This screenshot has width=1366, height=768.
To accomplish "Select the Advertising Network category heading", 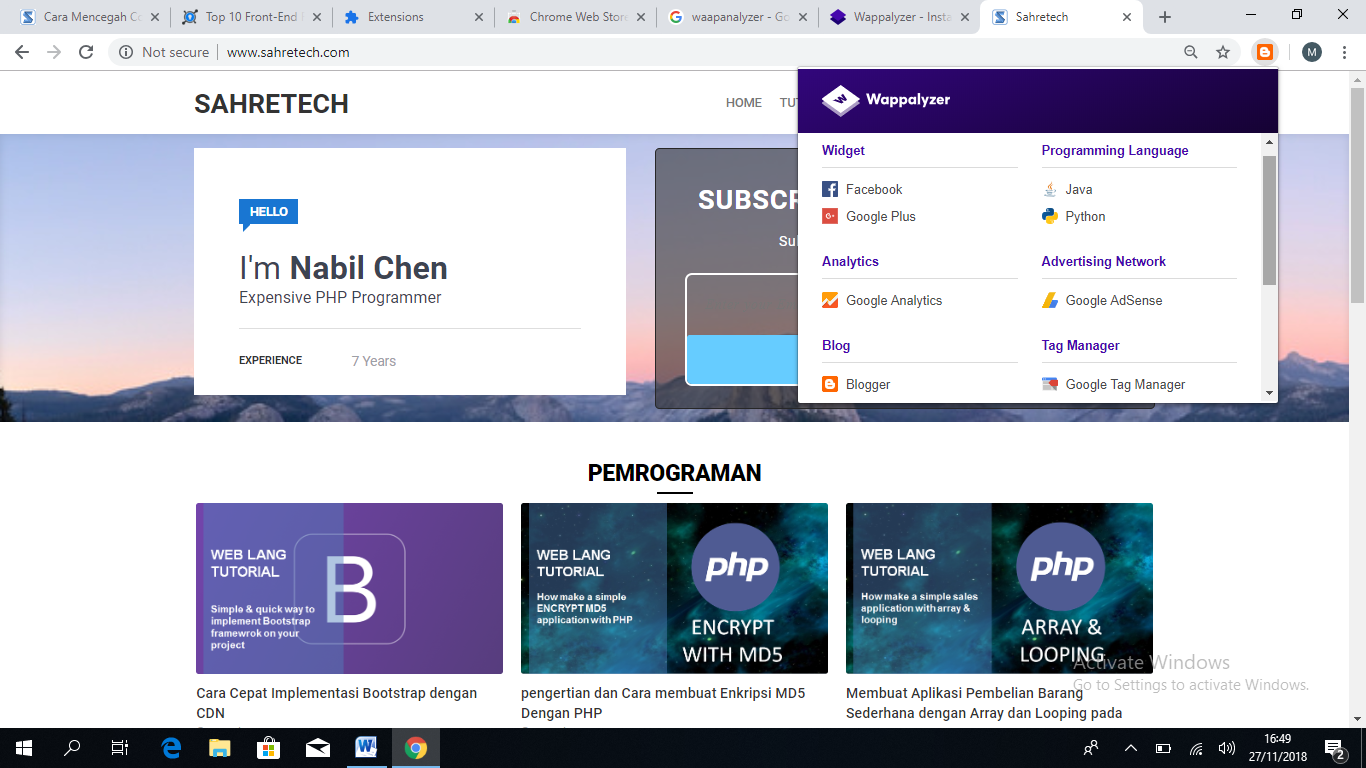I will (x=1104, y=261).
